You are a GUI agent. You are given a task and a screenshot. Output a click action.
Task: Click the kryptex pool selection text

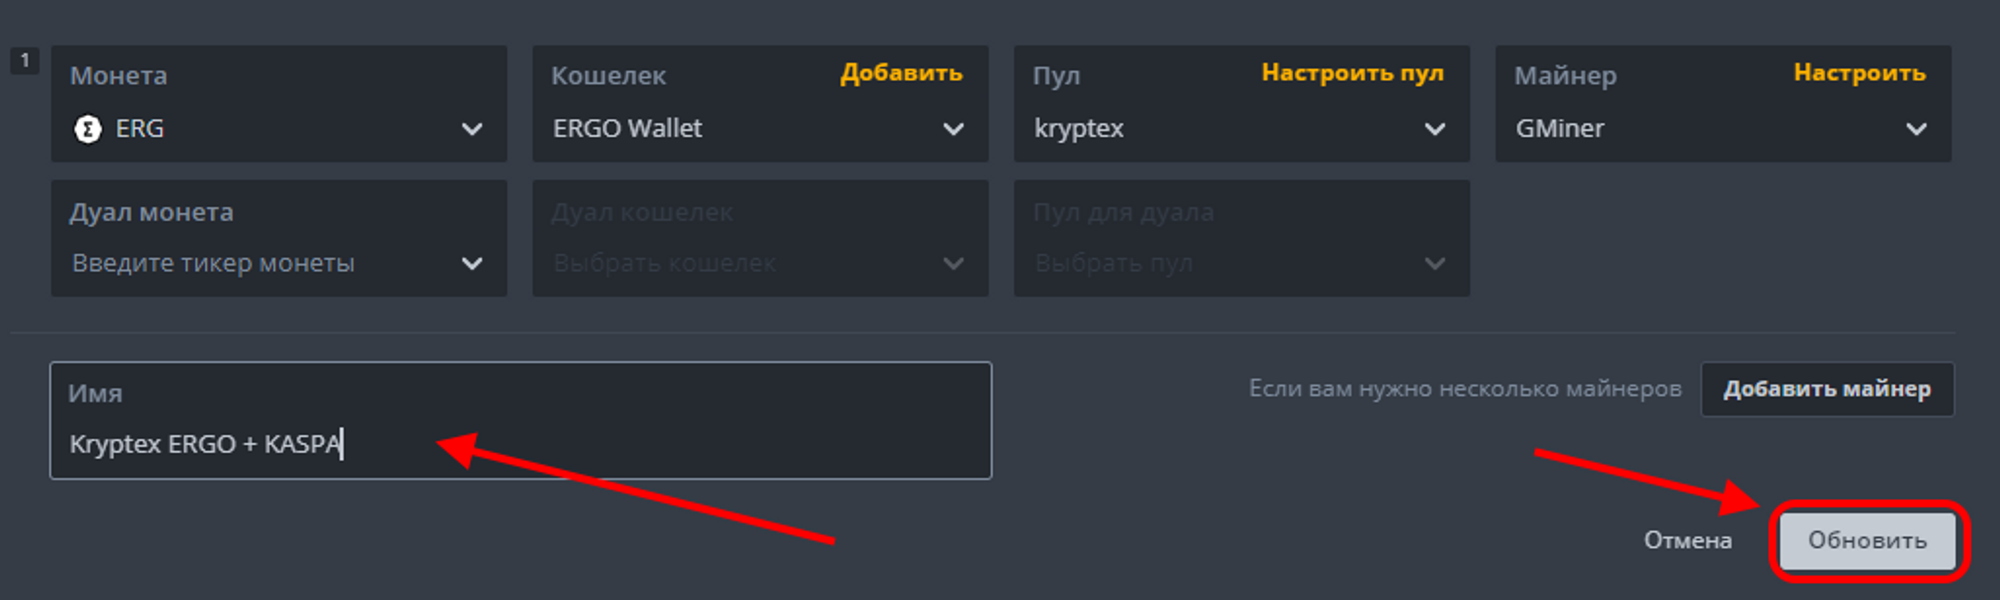[x=1078, y=129]
